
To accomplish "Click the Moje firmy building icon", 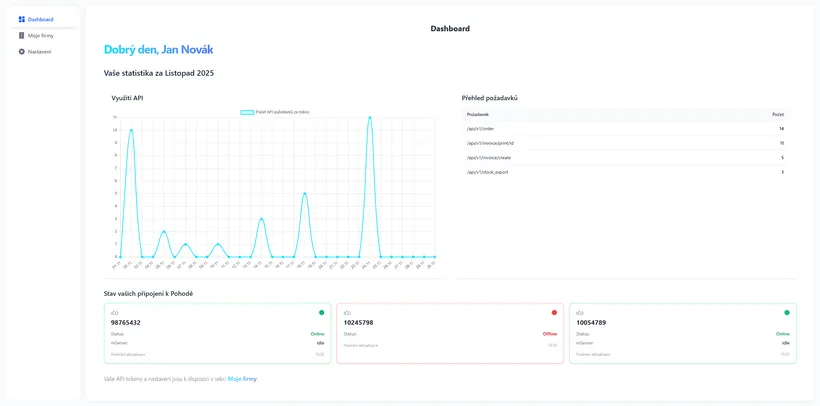I will pyautogui.click(x=22, y=35).
